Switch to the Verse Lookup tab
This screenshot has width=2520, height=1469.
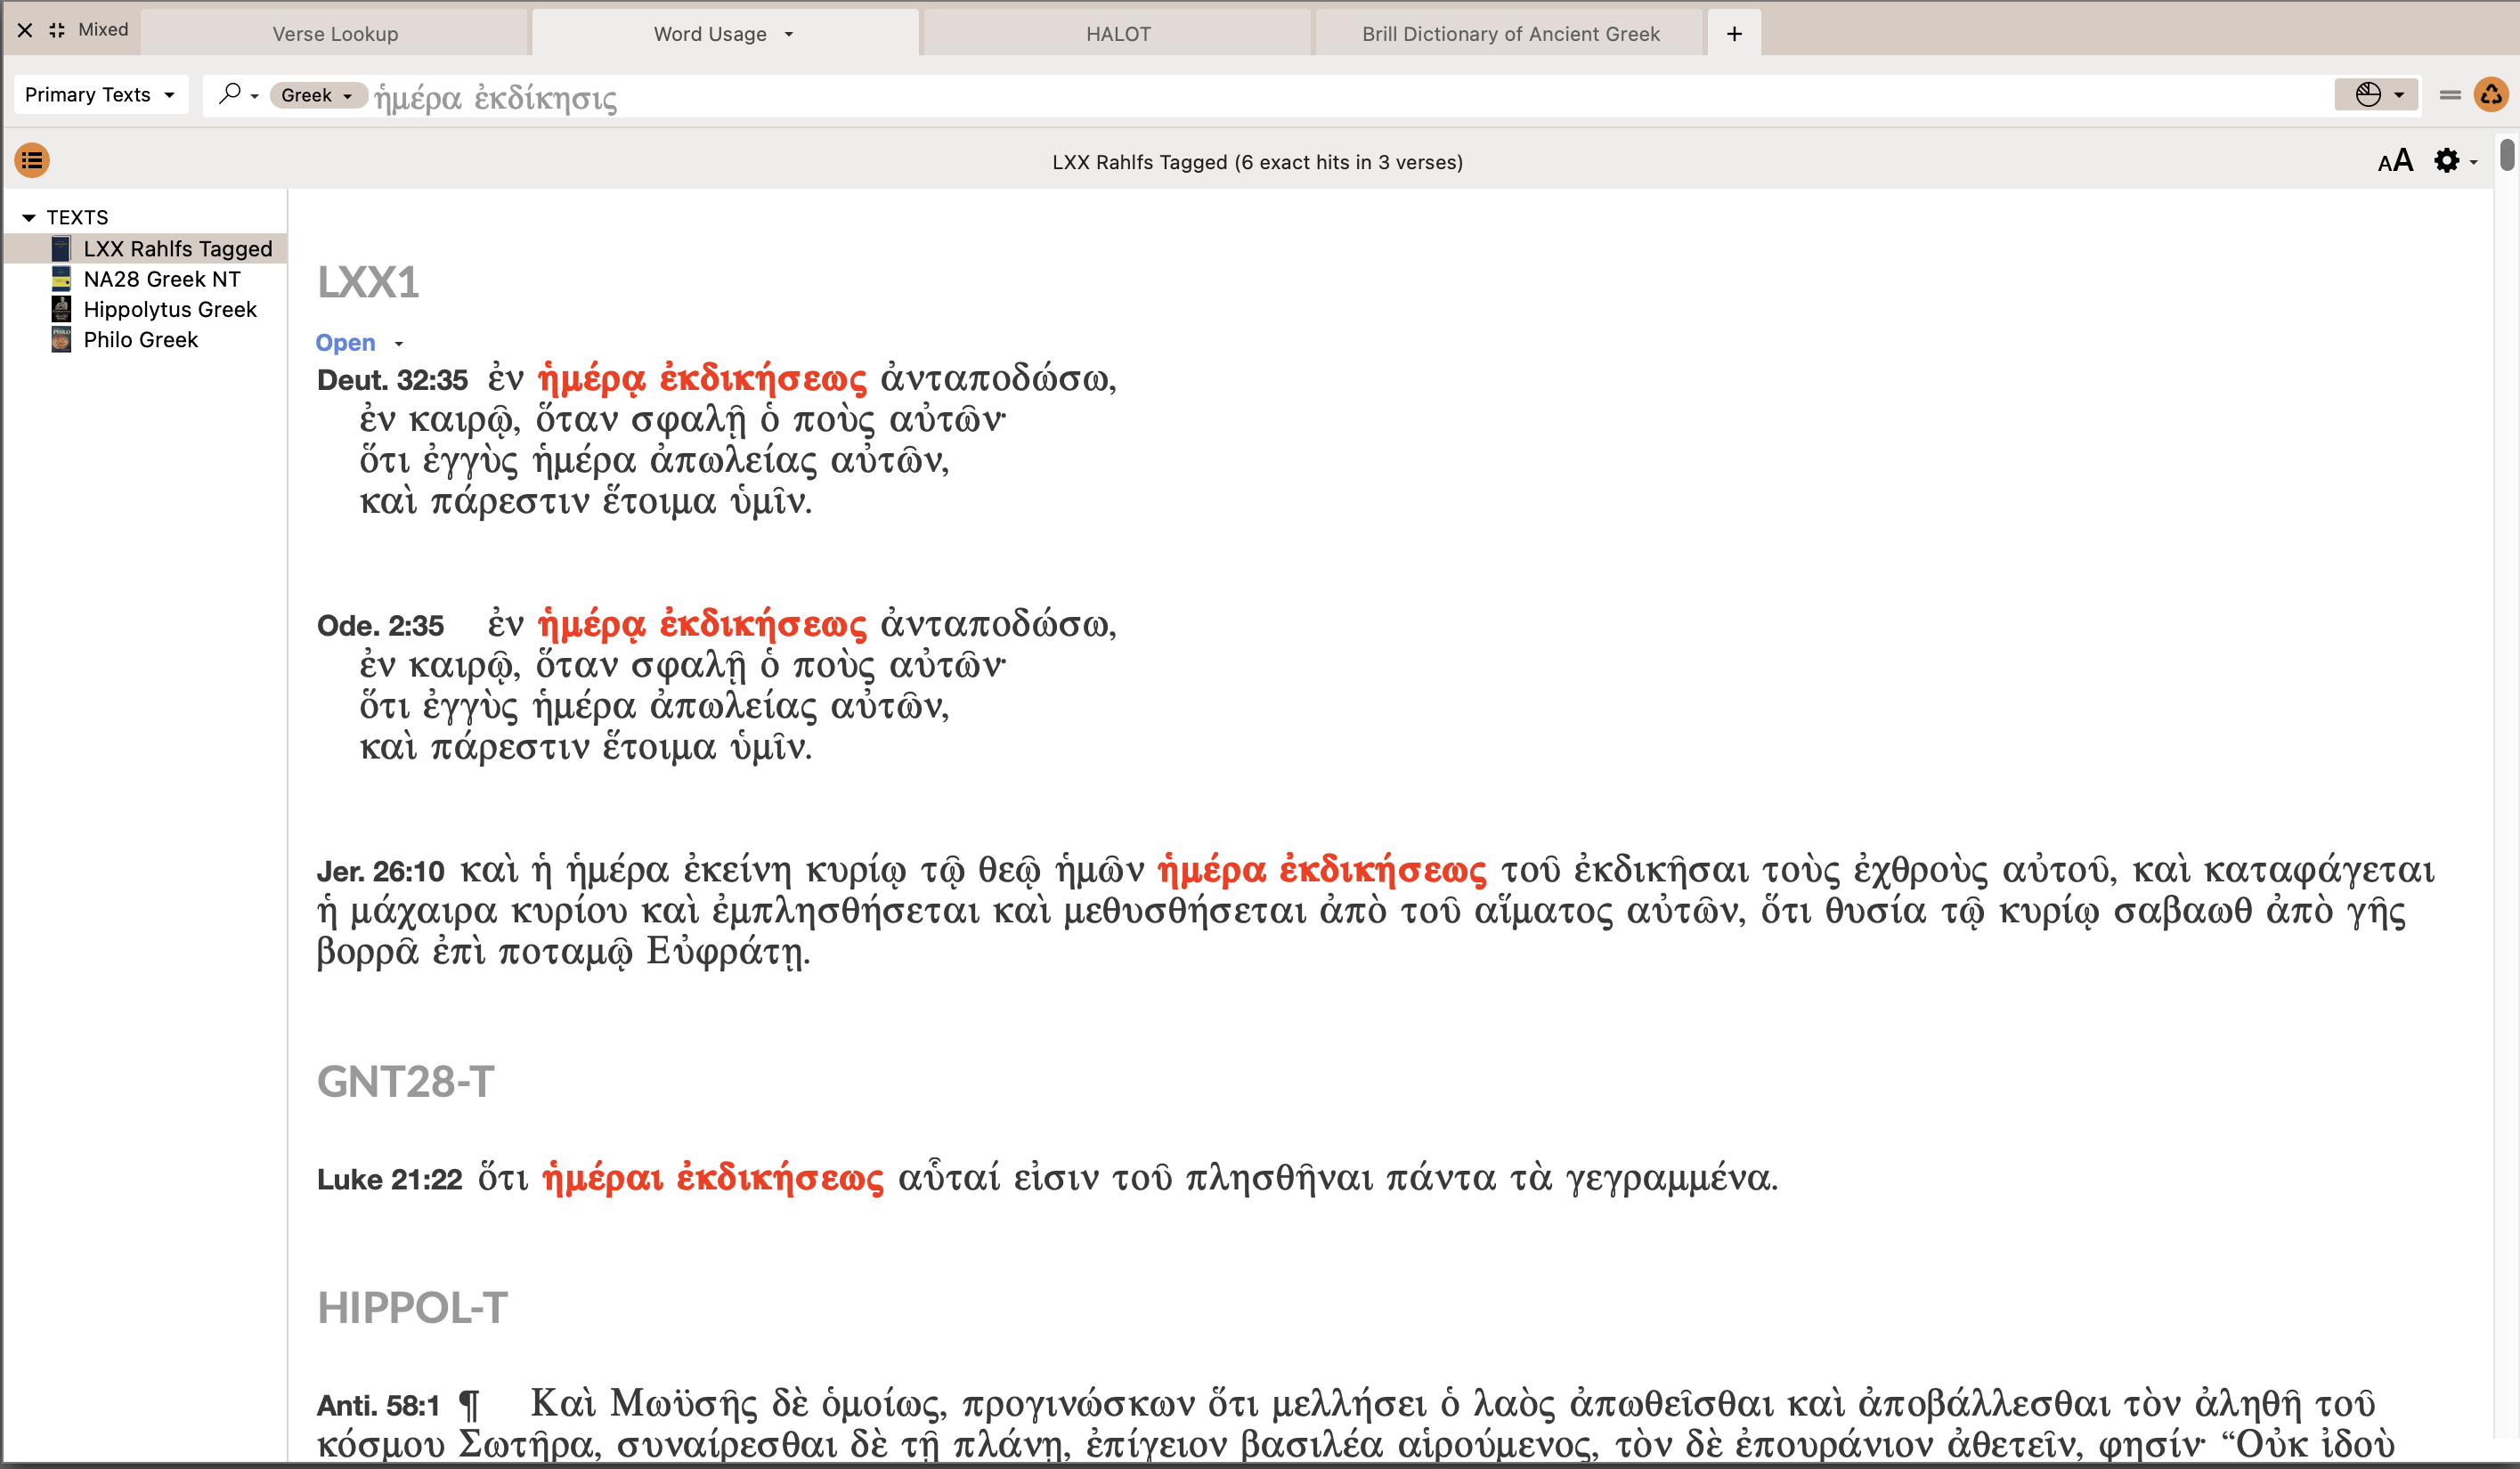[x=335, y=34]
